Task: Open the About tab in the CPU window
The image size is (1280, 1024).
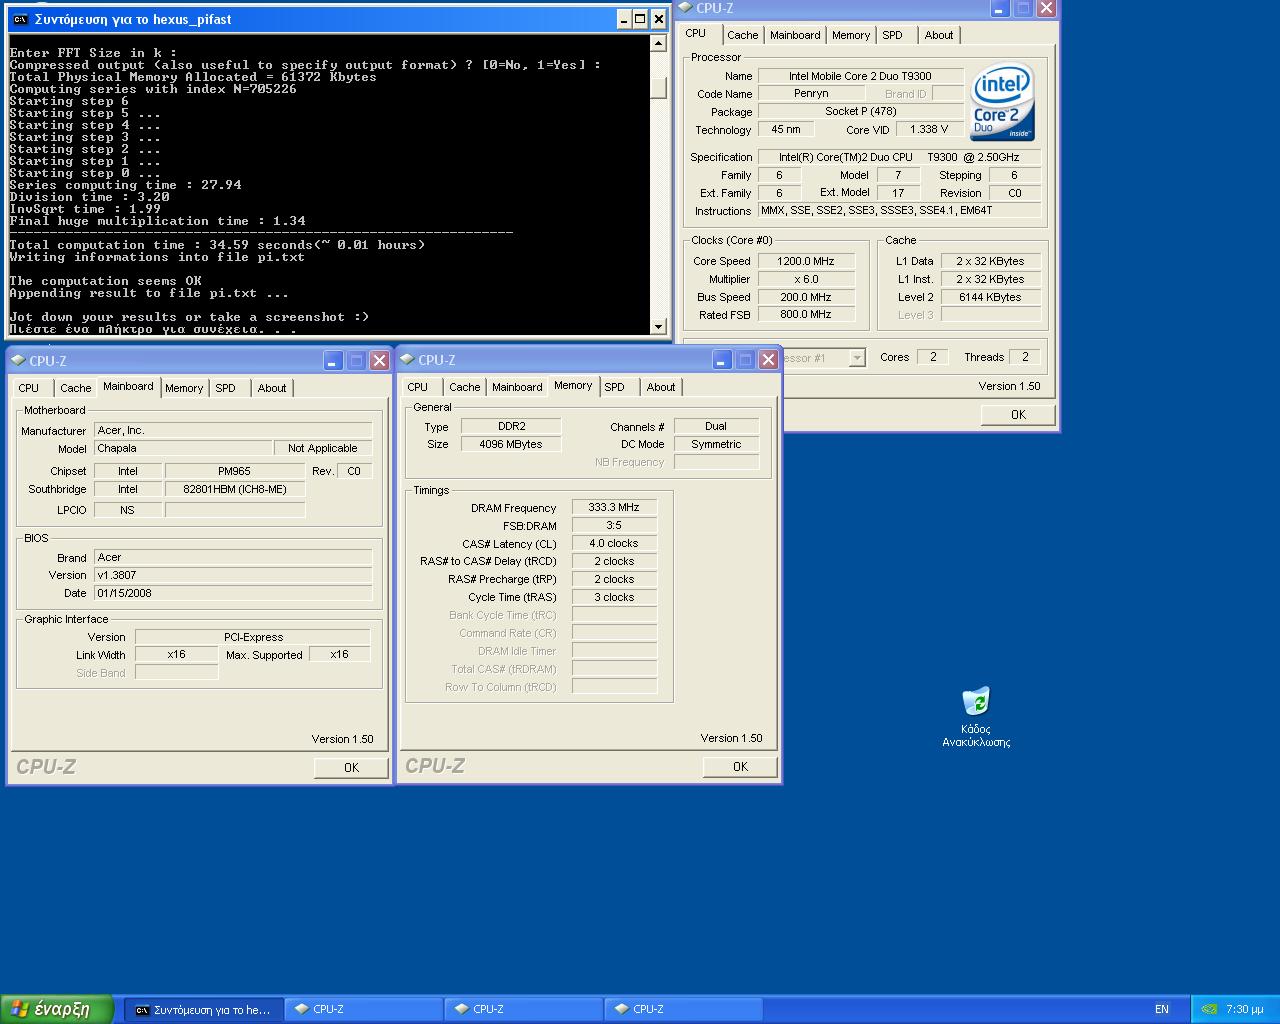Action: tap(939, 35)
